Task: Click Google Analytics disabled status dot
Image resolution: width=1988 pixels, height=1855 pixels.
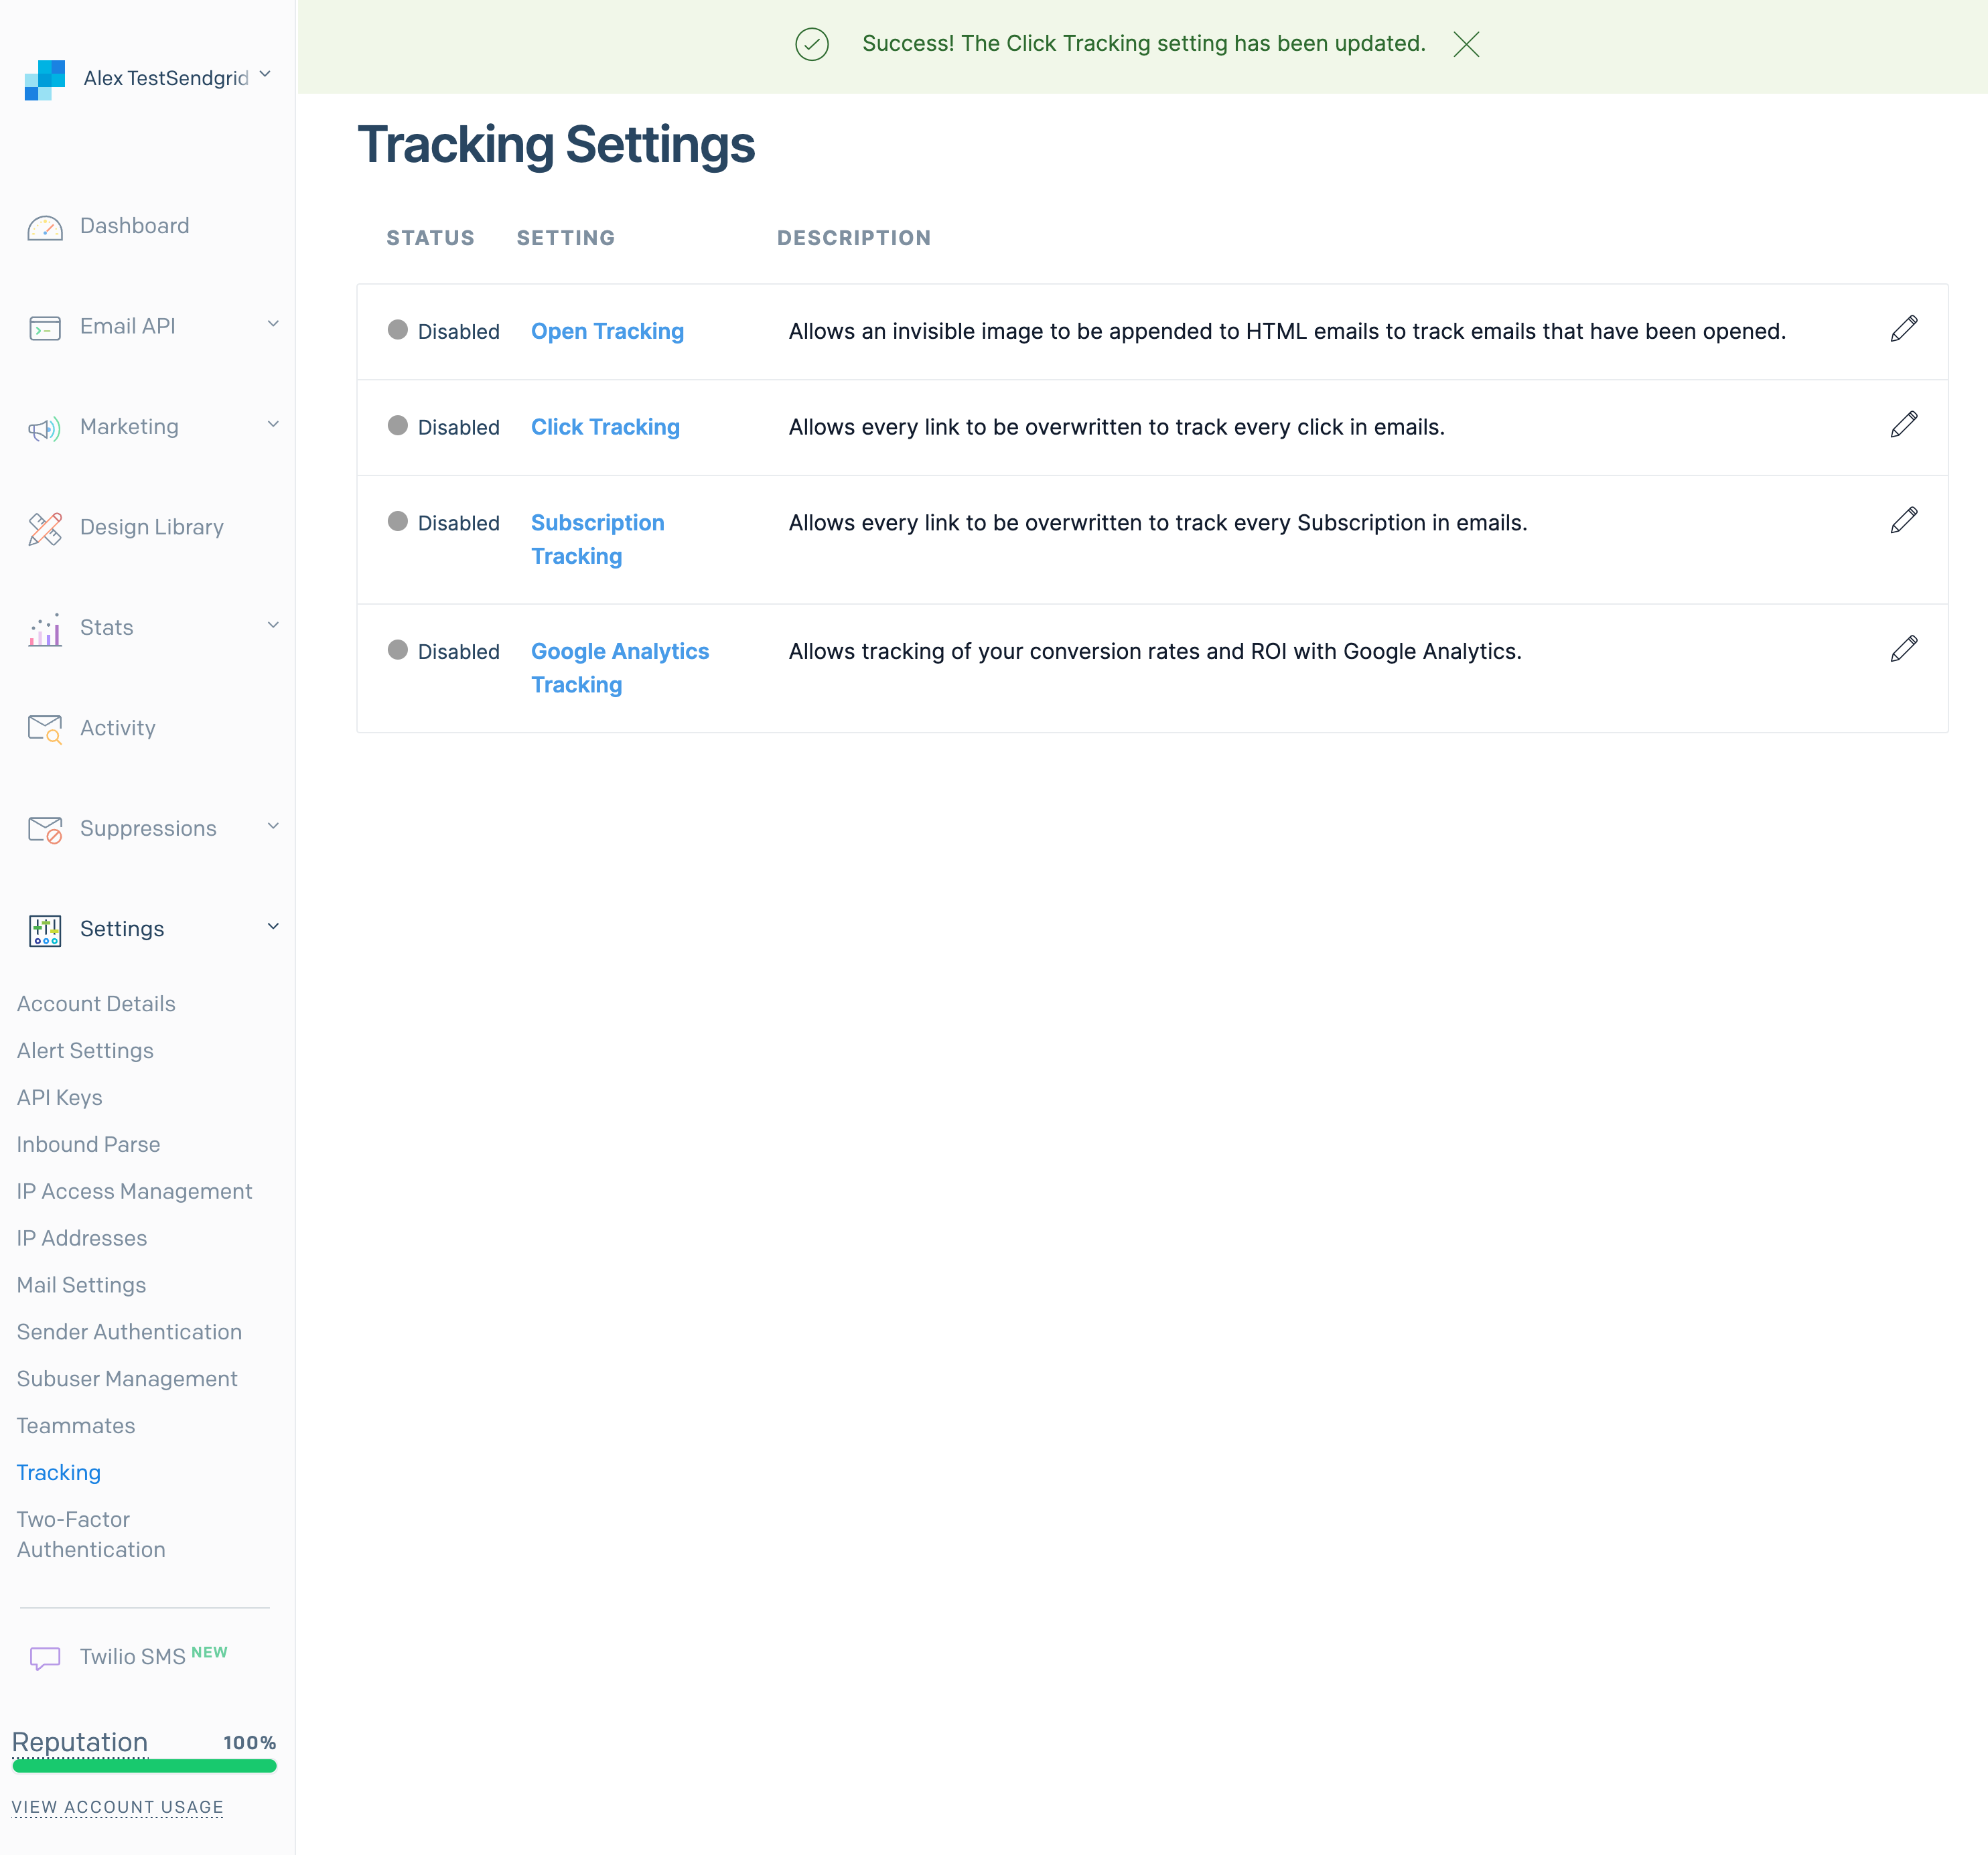Action: coord(398,650)
